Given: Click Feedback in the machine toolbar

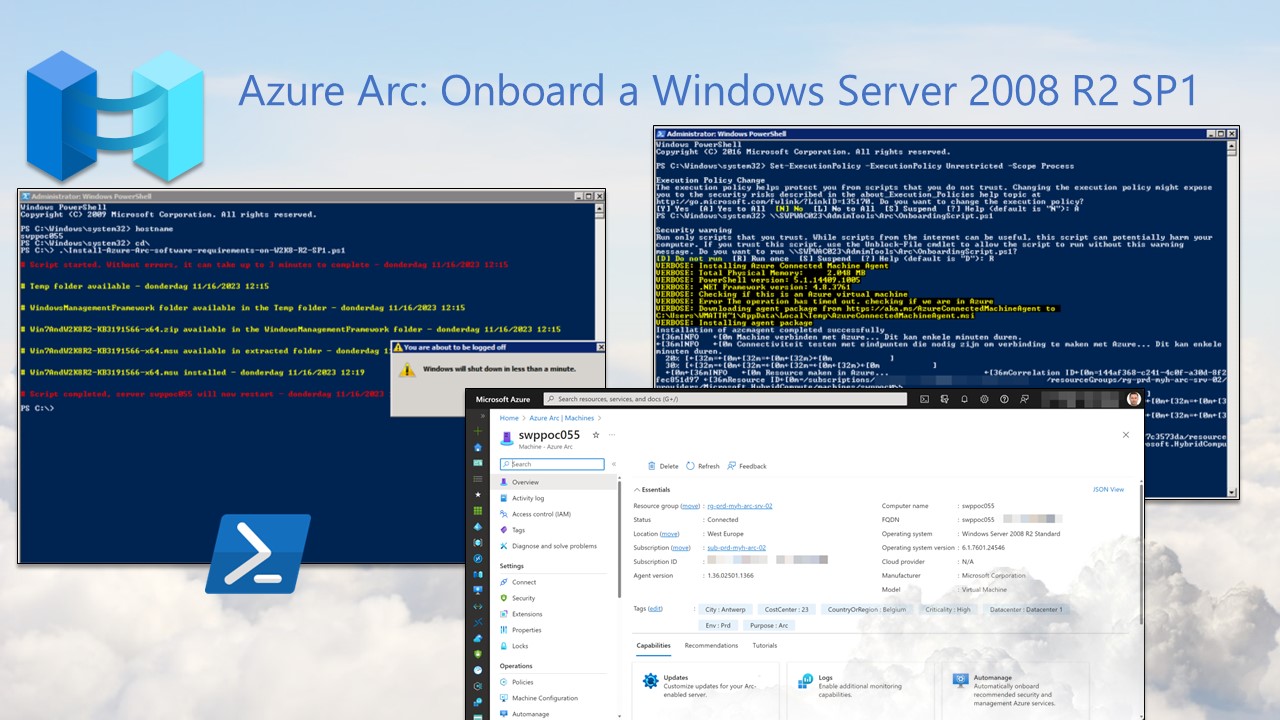Looking at the screenshot, I should tap(747, 466).
